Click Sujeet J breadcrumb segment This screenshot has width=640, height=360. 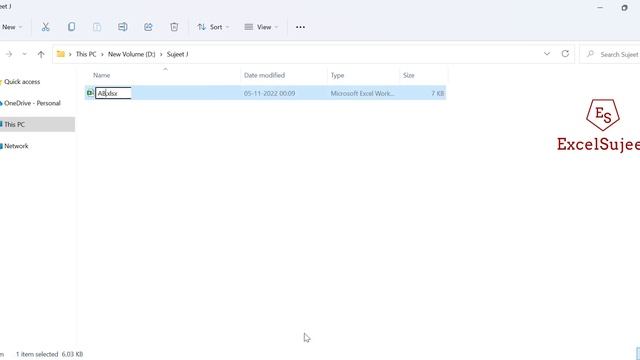(x=178, y=54)
